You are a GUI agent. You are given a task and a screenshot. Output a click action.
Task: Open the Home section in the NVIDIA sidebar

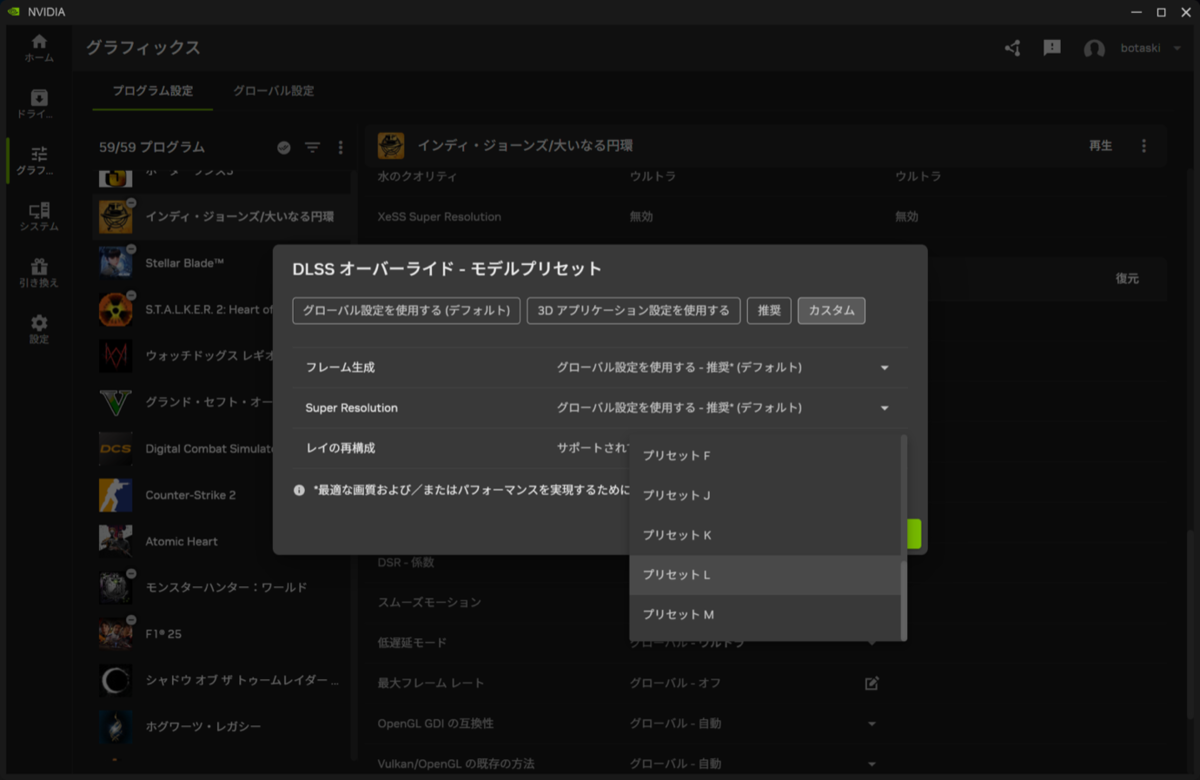[38, 48]
